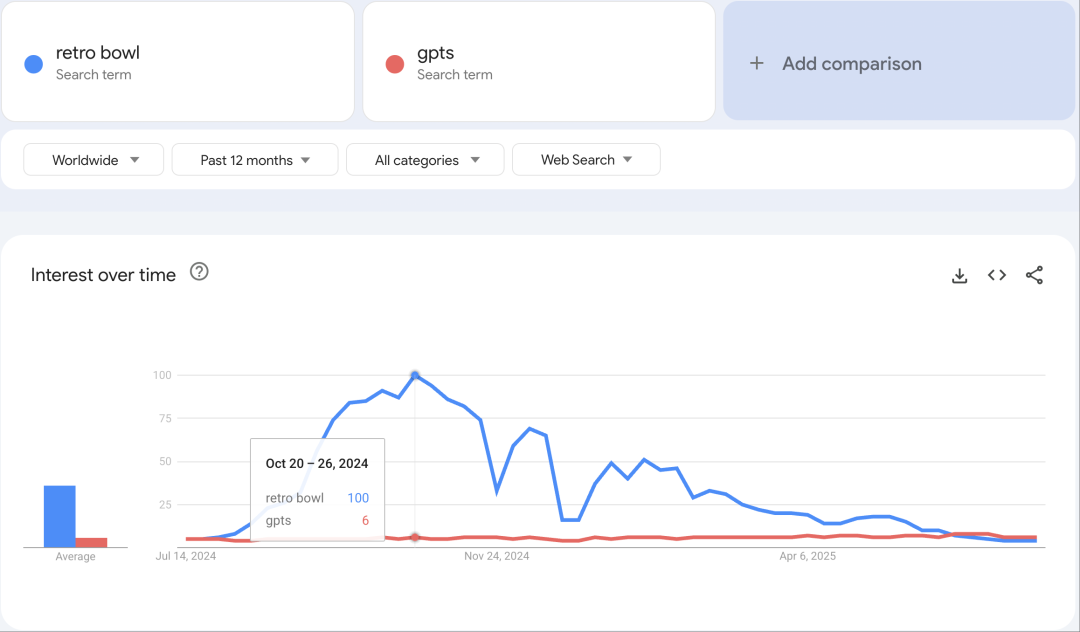
Task: Download the Interest over time CSV
Action: [959, 275]
